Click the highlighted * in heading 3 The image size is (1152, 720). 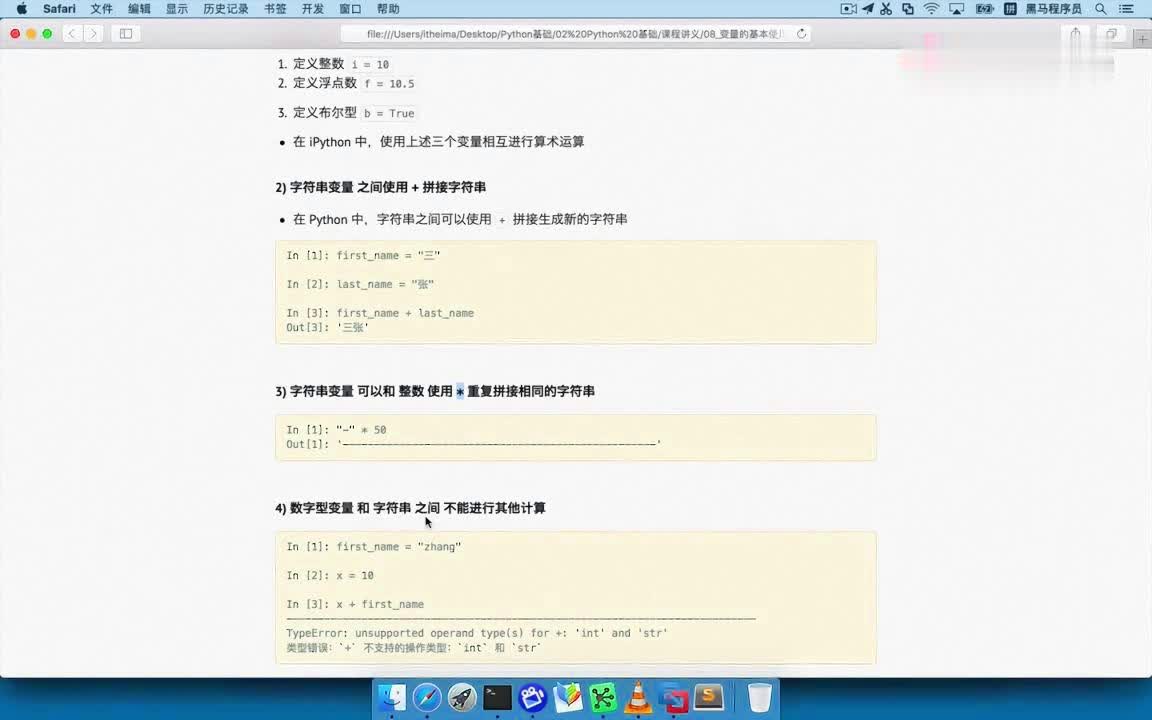point(460,392)
